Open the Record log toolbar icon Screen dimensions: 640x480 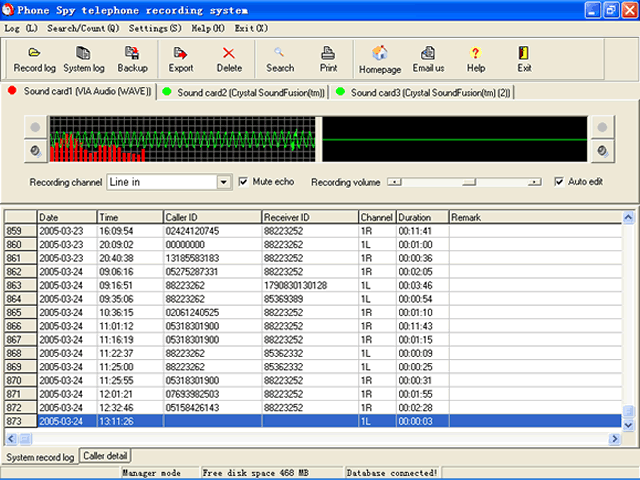pos(34,60)
